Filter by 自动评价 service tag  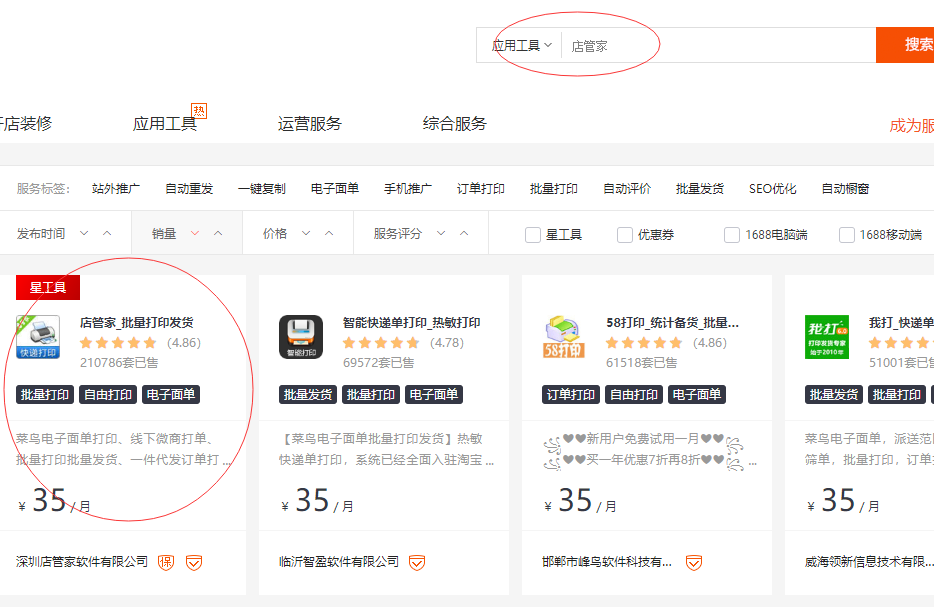(627, 189)
